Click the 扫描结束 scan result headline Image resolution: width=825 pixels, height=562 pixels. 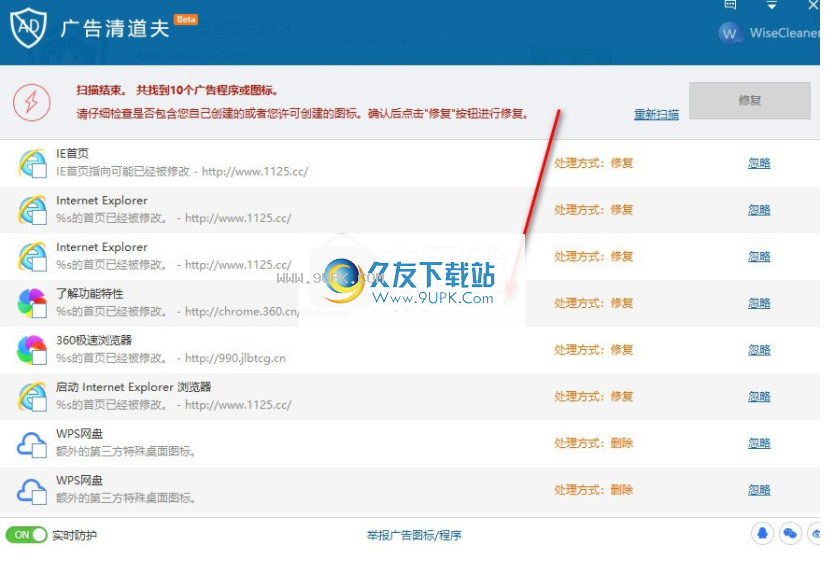point(177,90)
